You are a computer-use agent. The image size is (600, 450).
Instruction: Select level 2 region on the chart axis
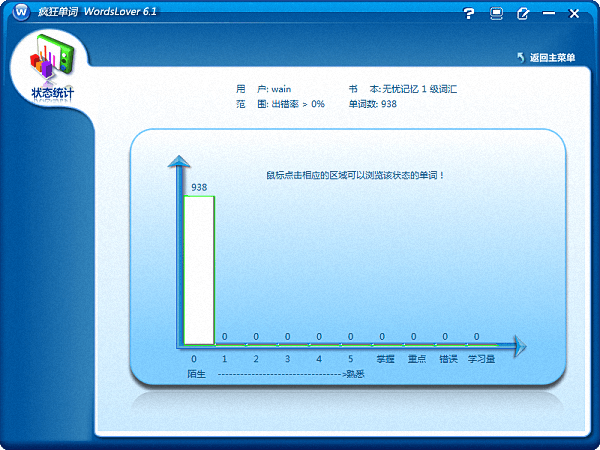(256, 358)
